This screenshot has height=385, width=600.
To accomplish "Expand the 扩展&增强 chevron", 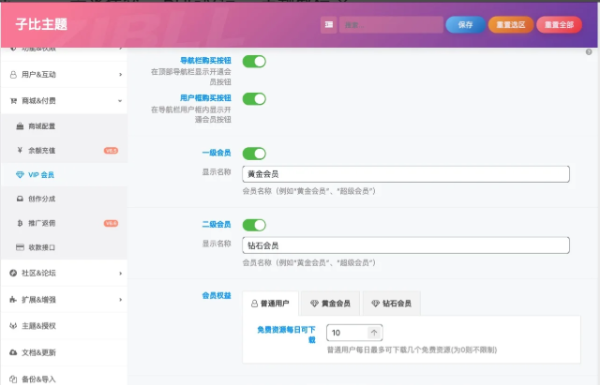I will (x=120, y=300).
